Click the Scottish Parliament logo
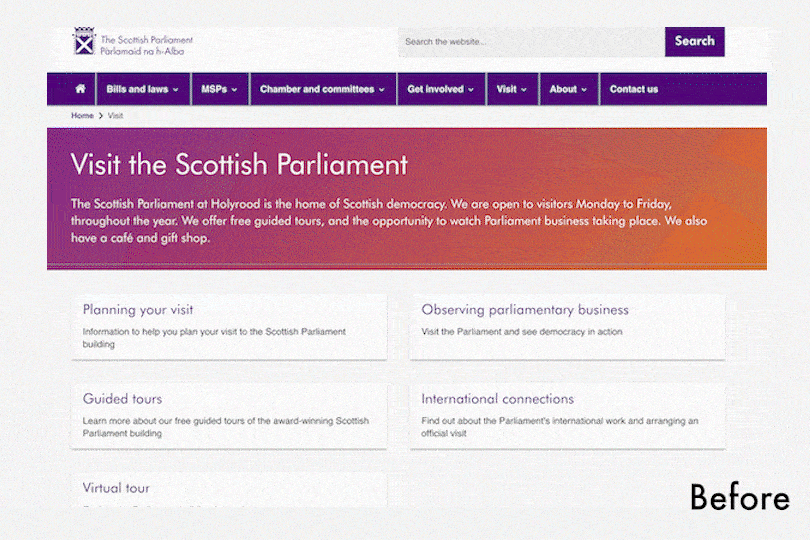Image resolution: width=810 pixels, height=540 pixels. [133, 43]
